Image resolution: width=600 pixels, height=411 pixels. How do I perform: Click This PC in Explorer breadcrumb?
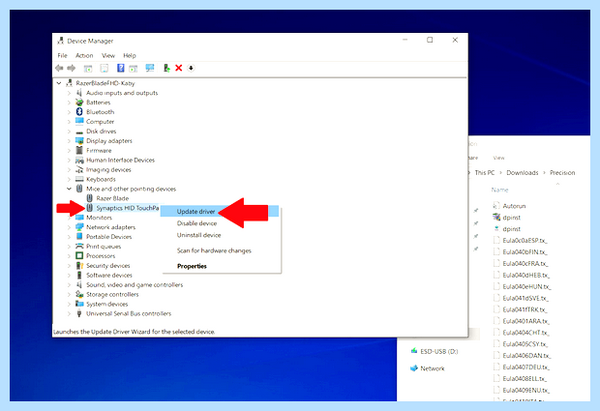pyautogui.click(x=484, y=173)
